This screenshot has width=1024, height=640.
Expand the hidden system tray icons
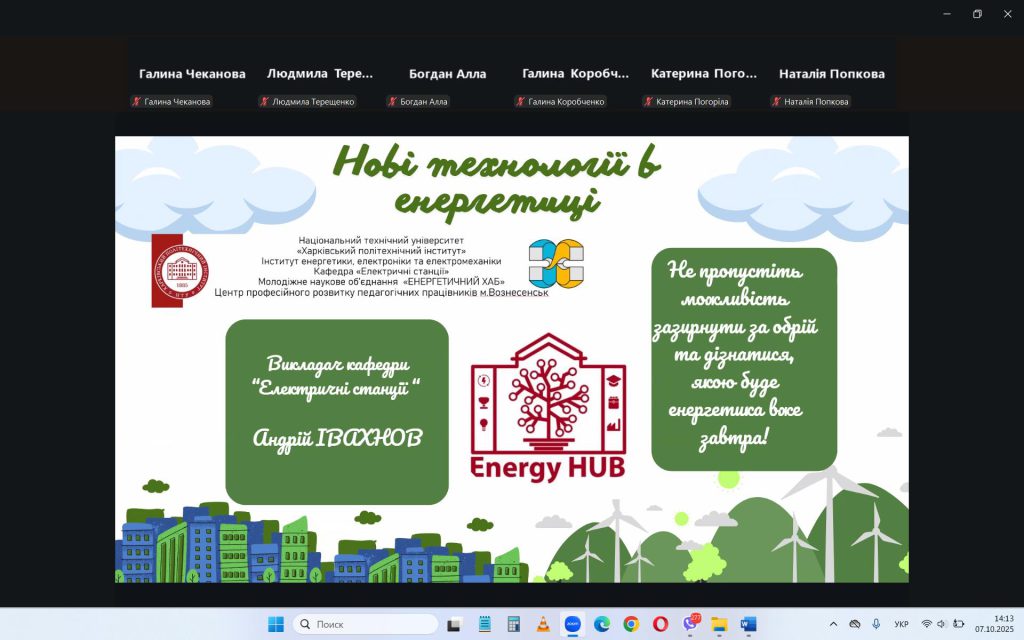(834, 624)
